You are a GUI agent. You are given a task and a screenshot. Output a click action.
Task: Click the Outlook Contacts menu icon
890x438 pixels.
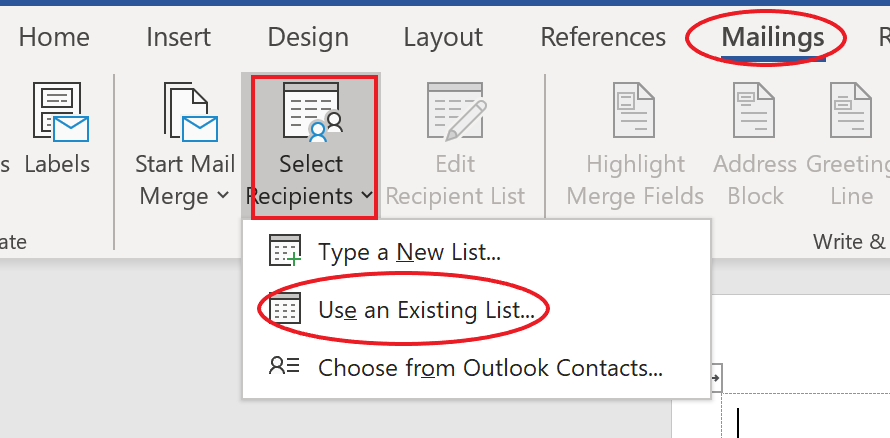pyautogui.click(x=285, y=367)
